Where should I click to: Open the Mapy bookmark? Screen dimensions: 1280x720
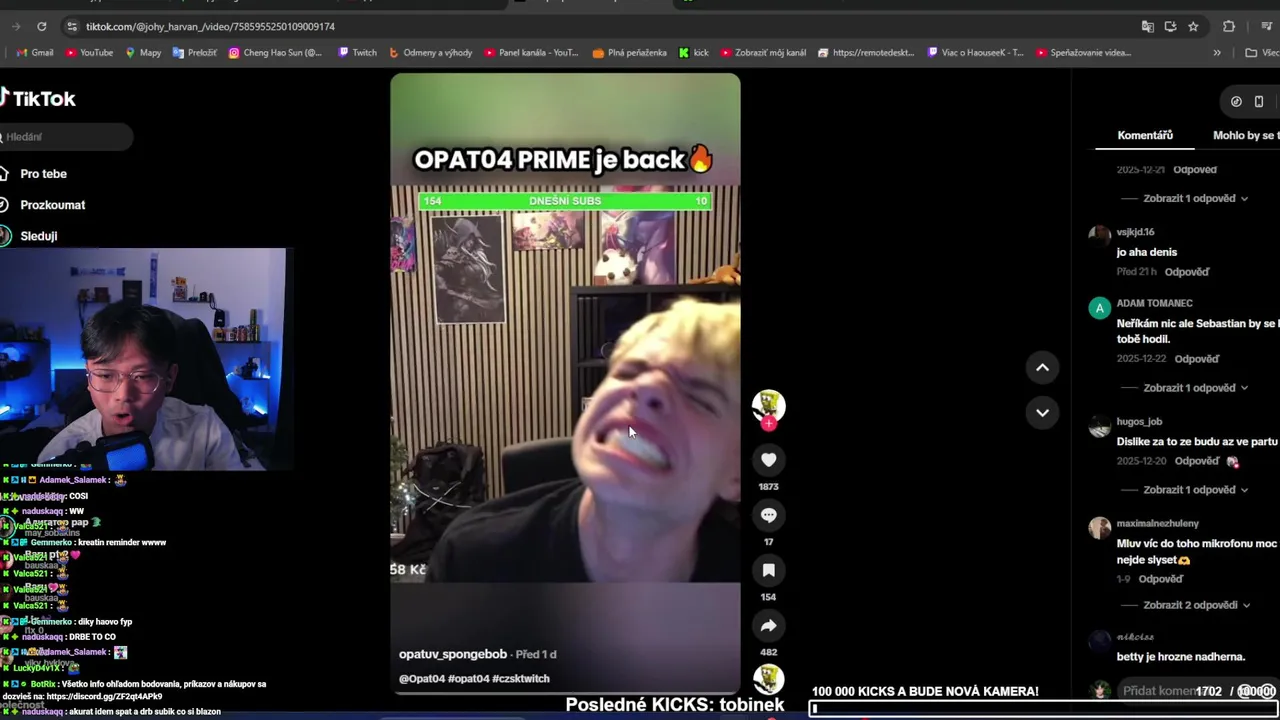143,52
